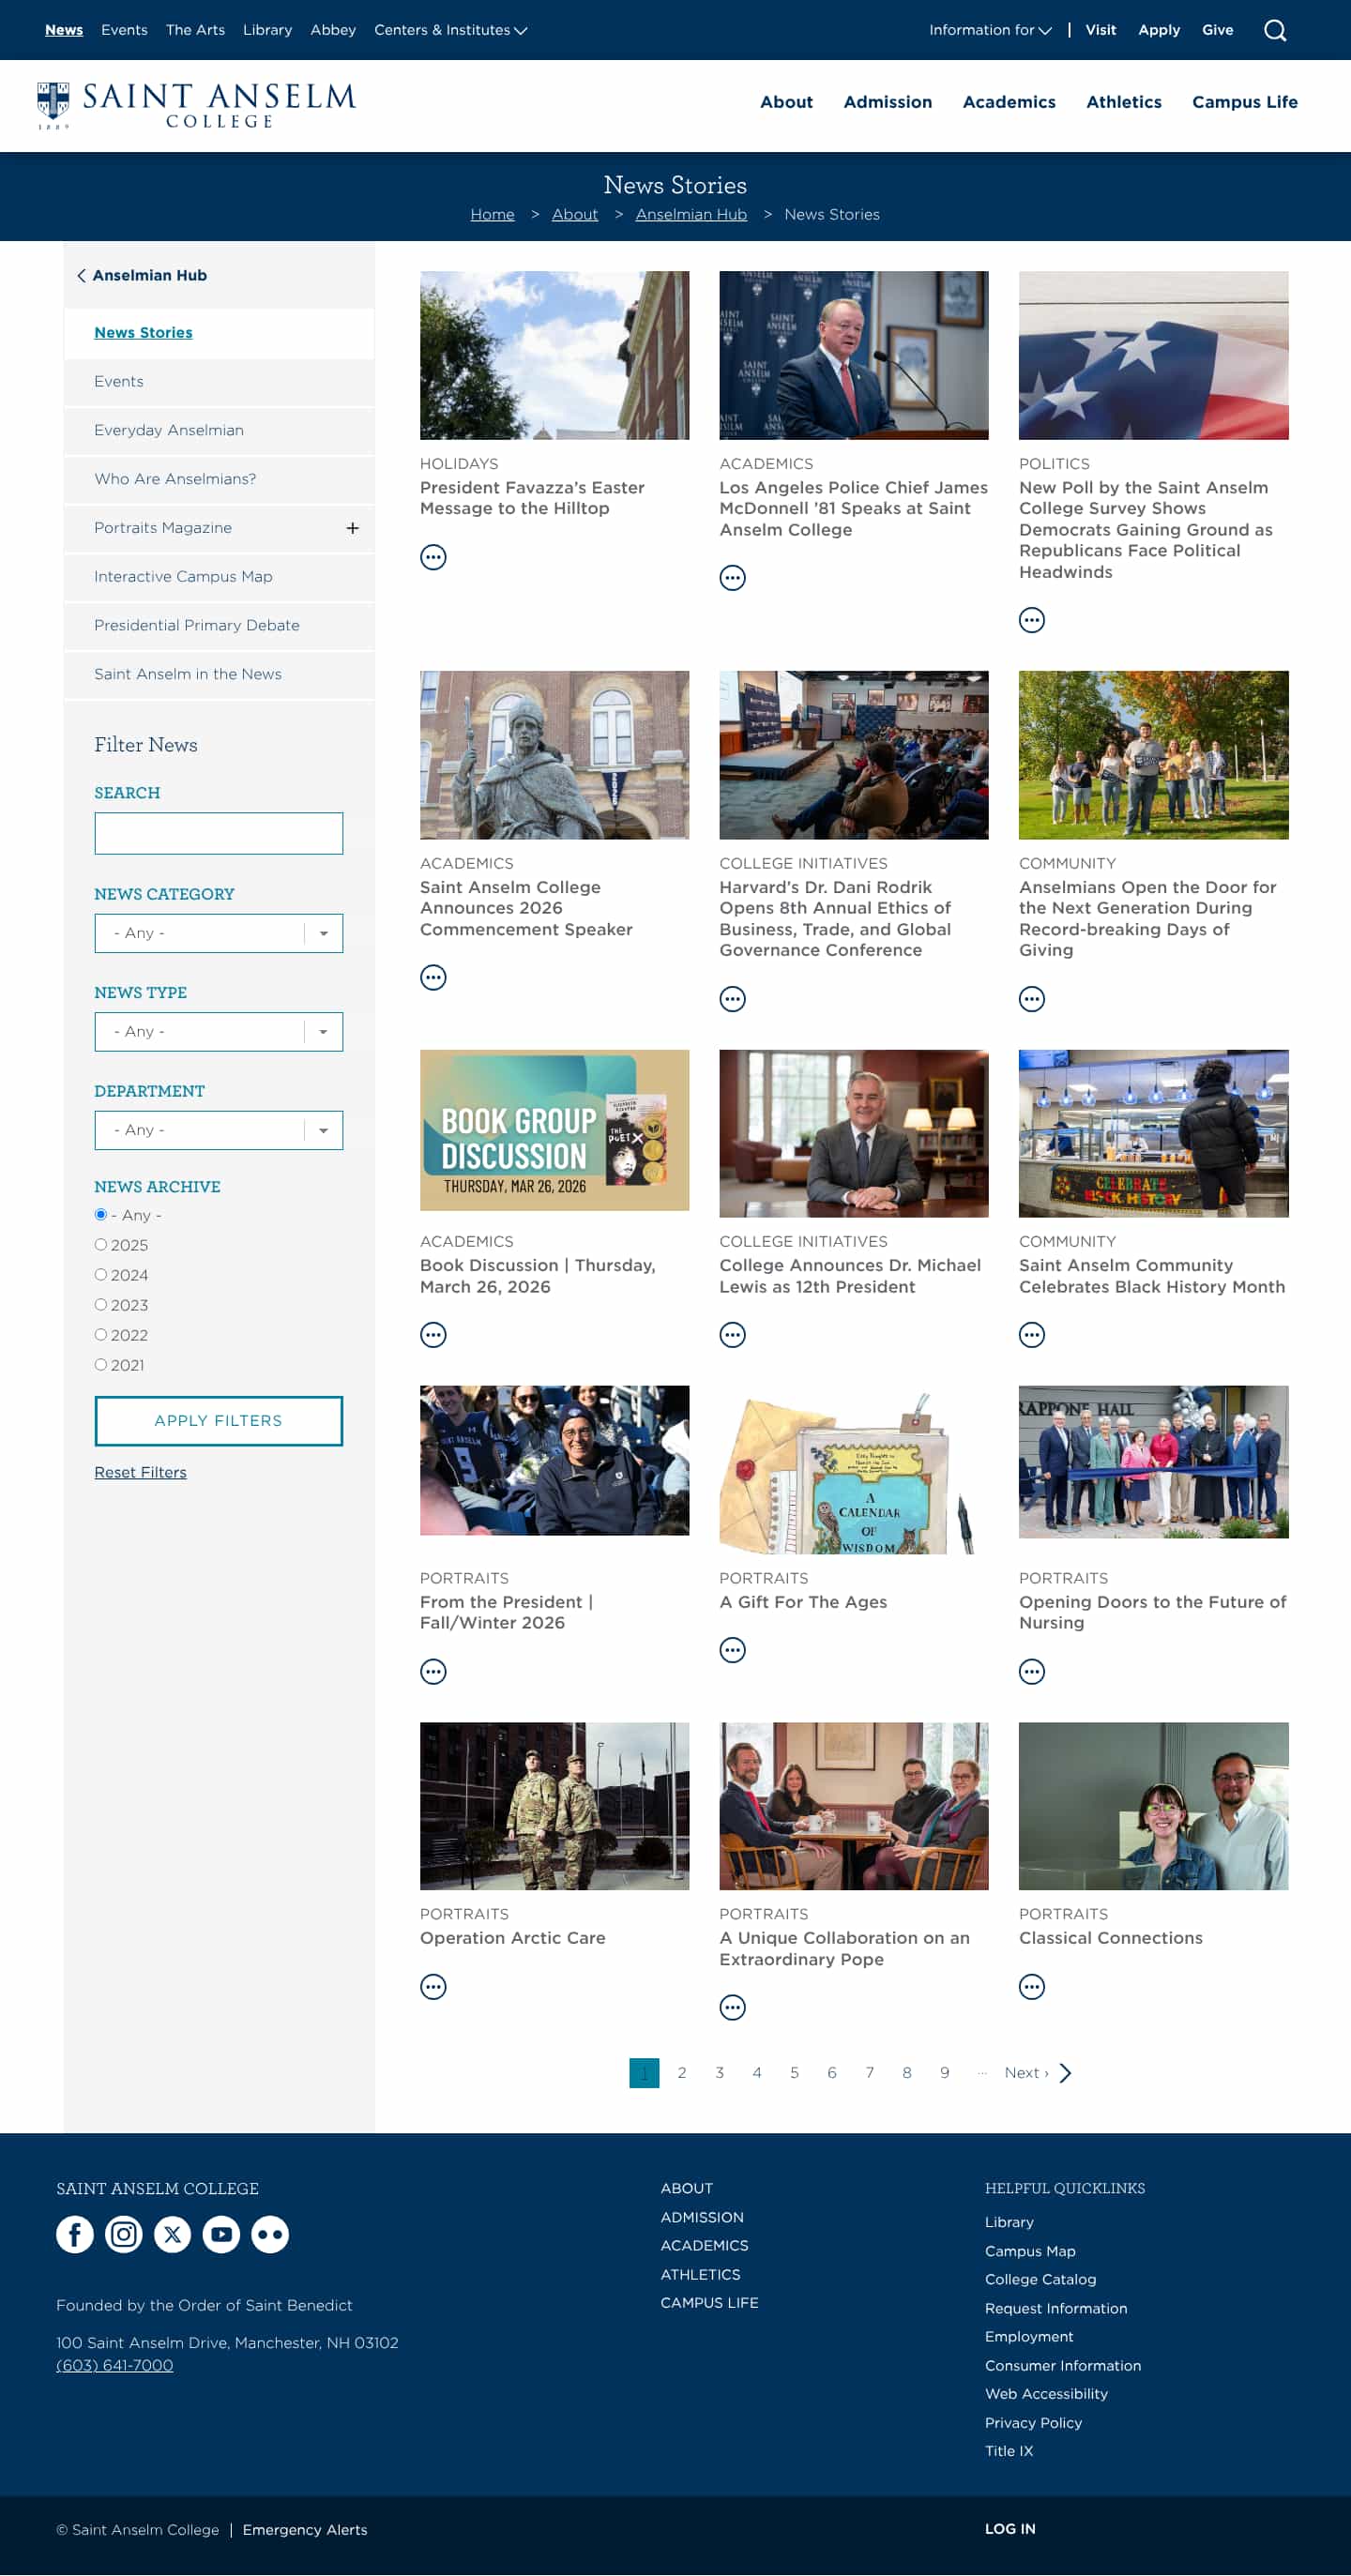Click more icon under Extraordinary Pope story
Viewport: 1351px width, 2576px height.
[733, 2008]
